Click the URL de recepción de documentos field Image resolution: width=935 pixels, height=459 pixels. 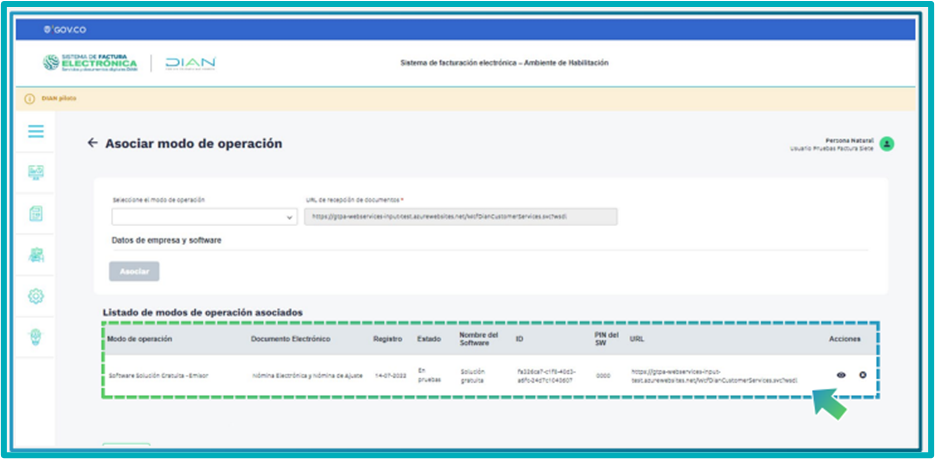click(460, 216)
